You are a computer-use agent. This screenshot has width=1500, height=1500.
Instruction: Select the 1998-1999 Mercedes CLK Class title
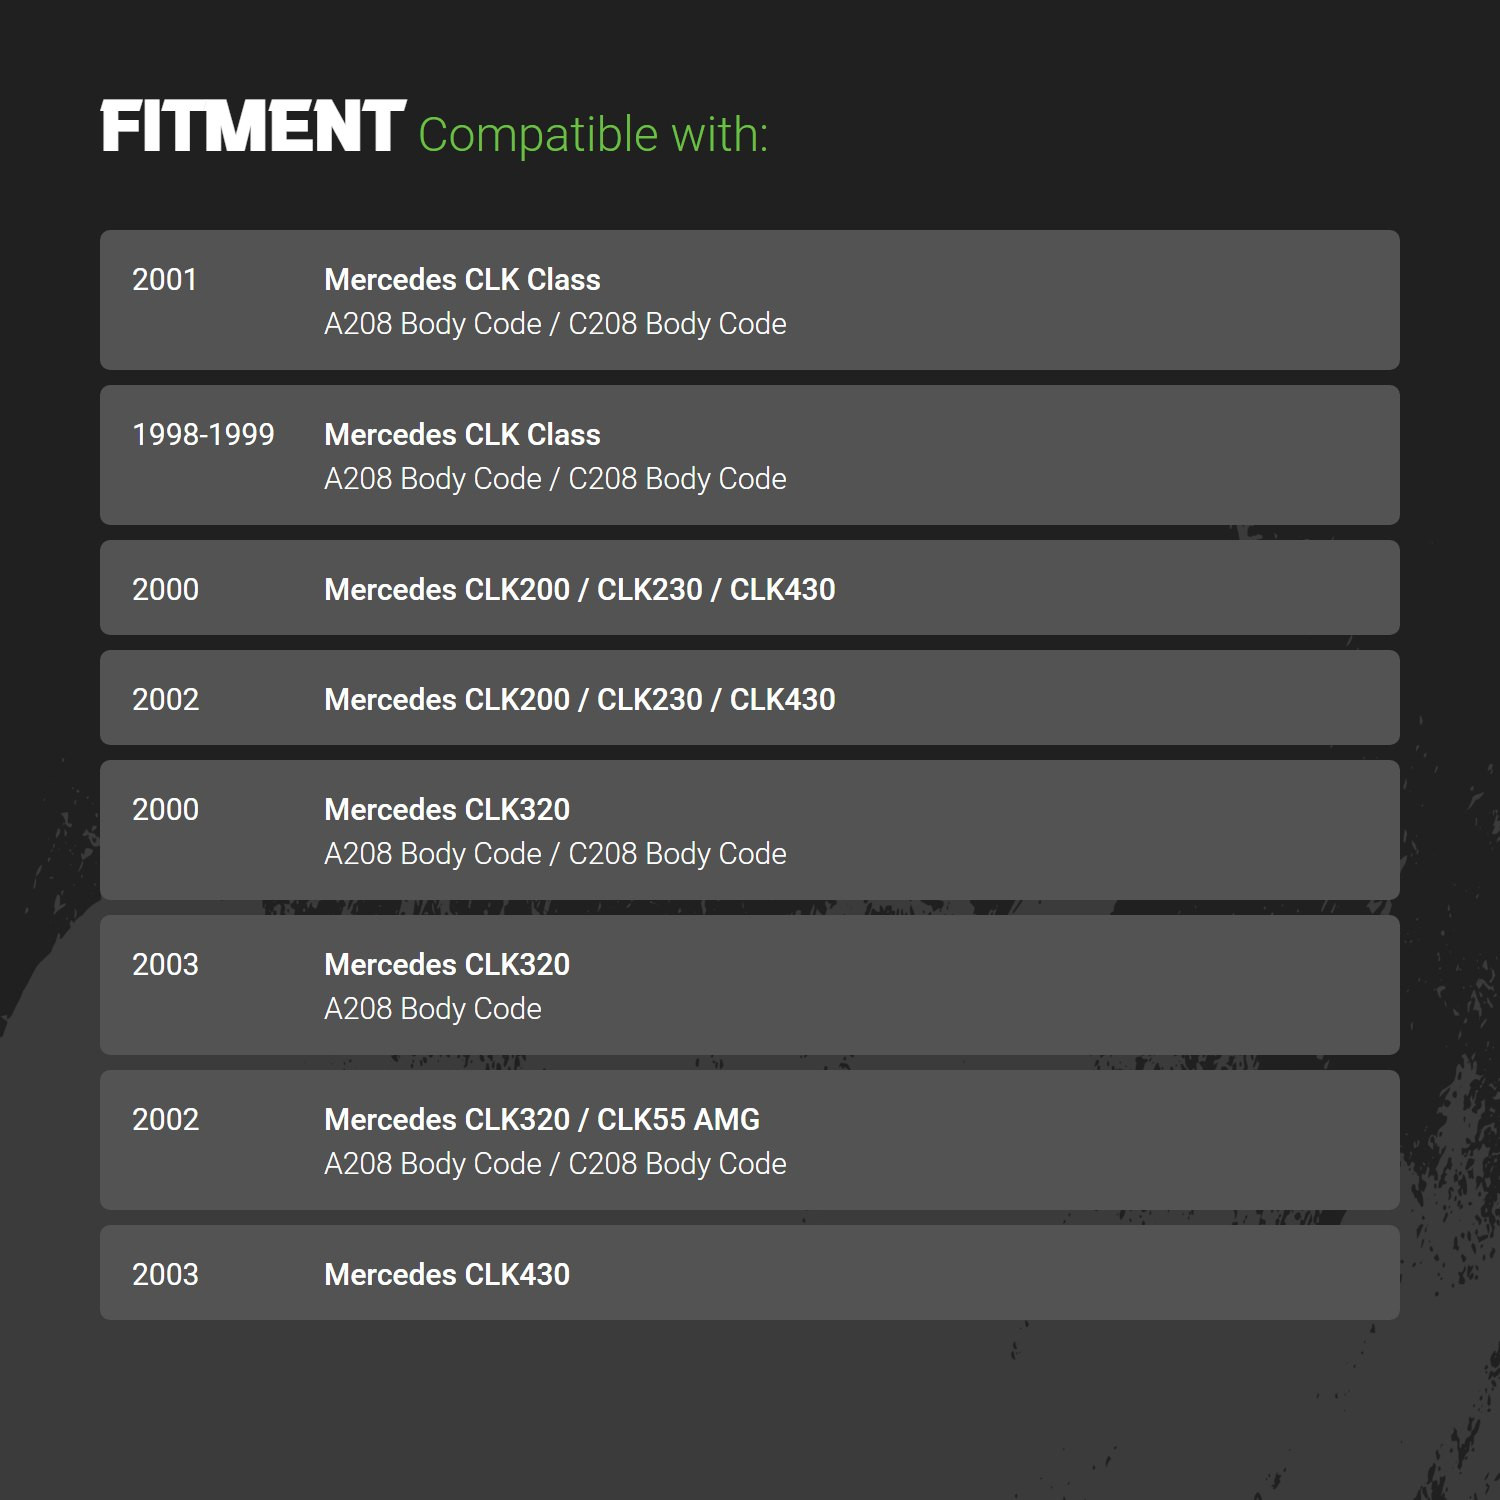pyautogui.click(x=462, y=435)
